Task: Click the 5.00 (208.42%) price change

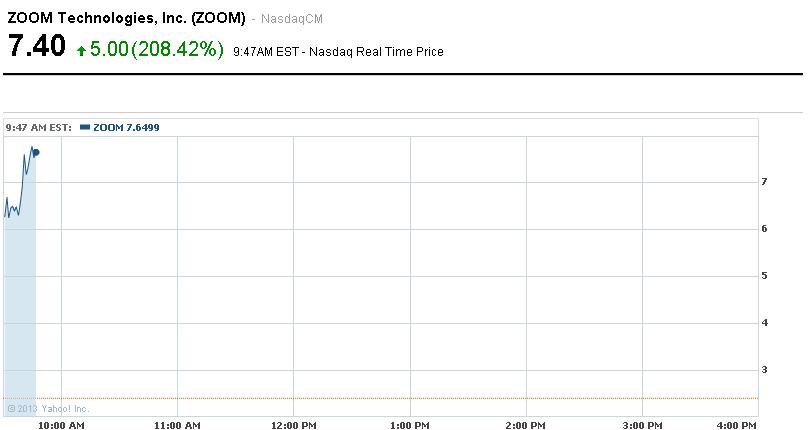Action: click(x=157, y=48)
